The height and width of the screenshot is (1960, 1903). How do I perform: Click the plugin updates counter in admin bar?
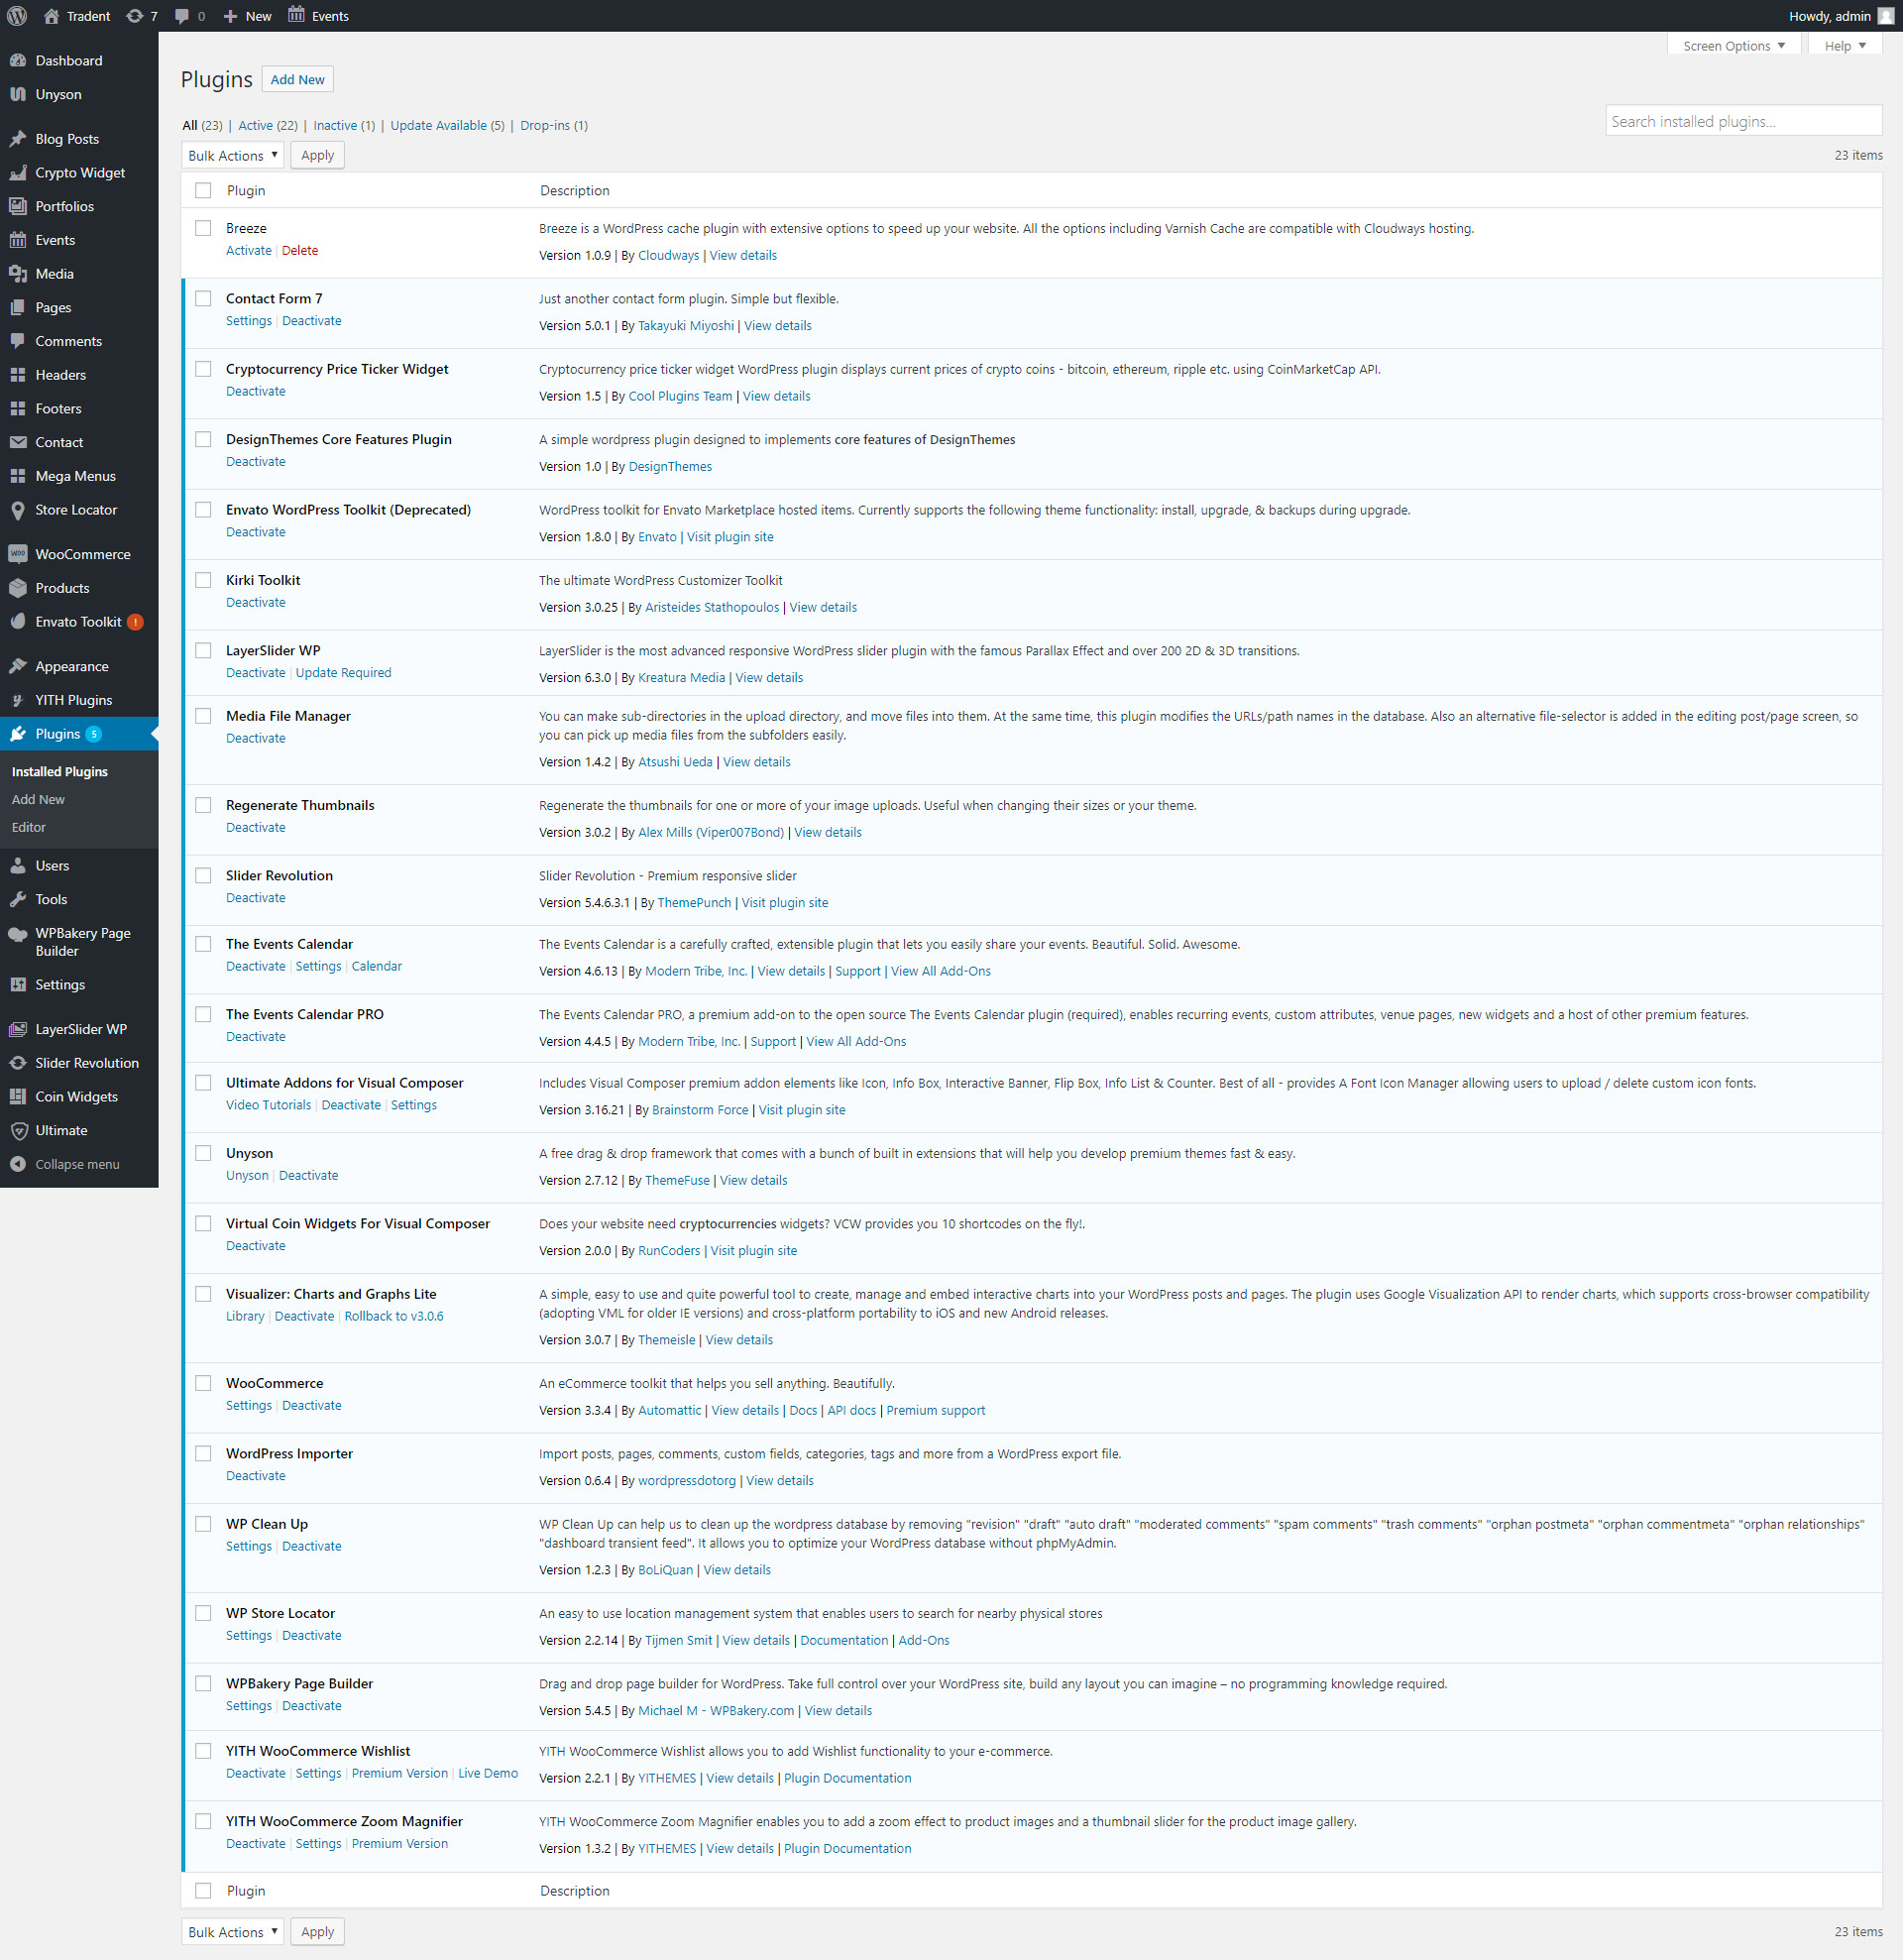click(141, 15)
